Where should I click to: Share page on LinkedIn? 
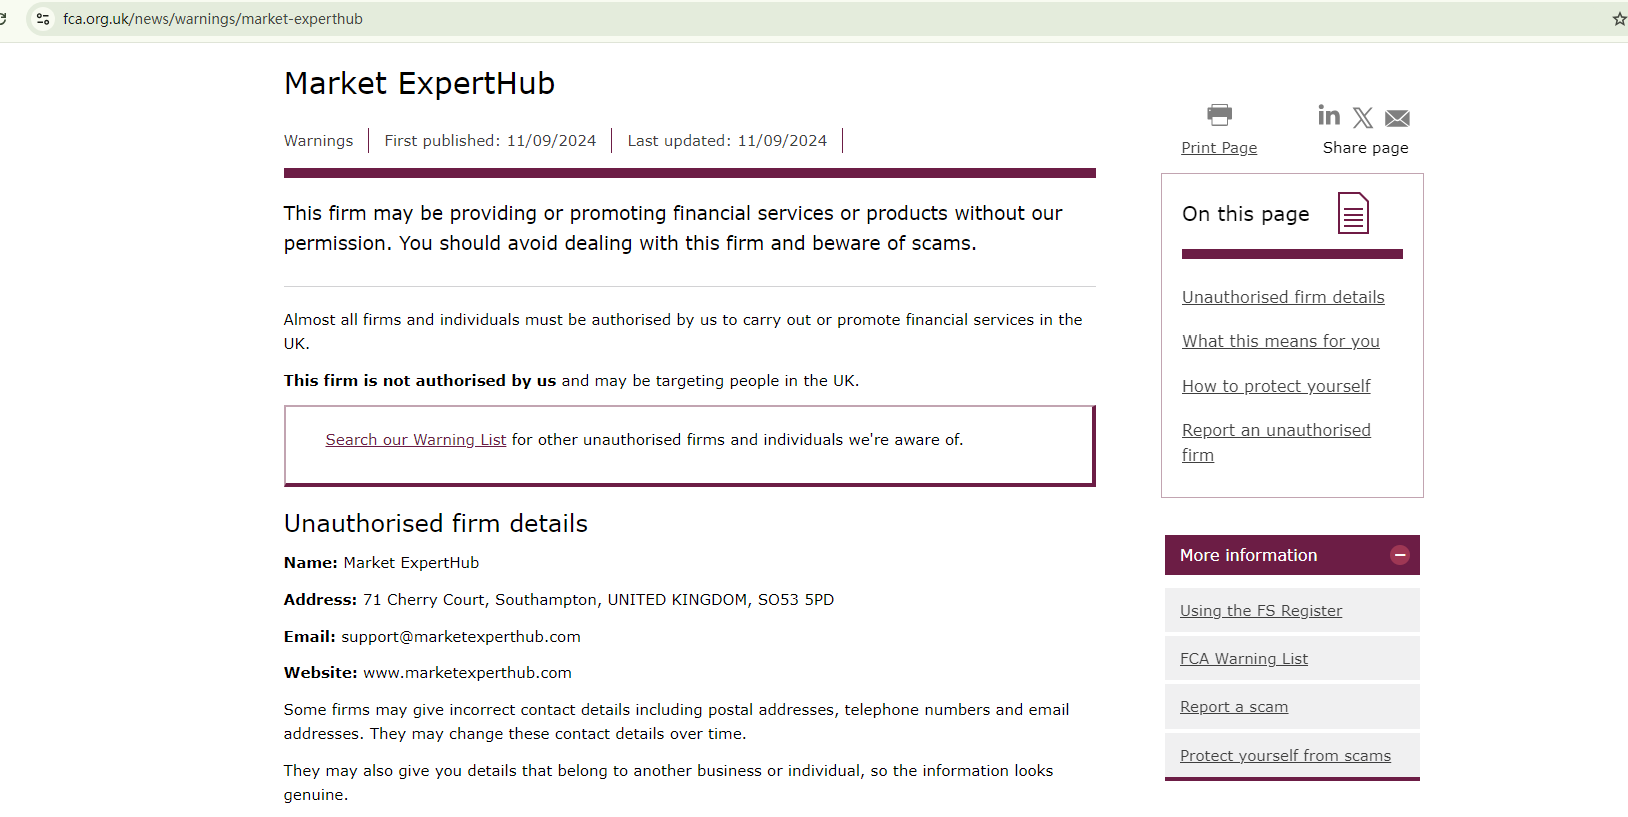(x=1329, y=116)
